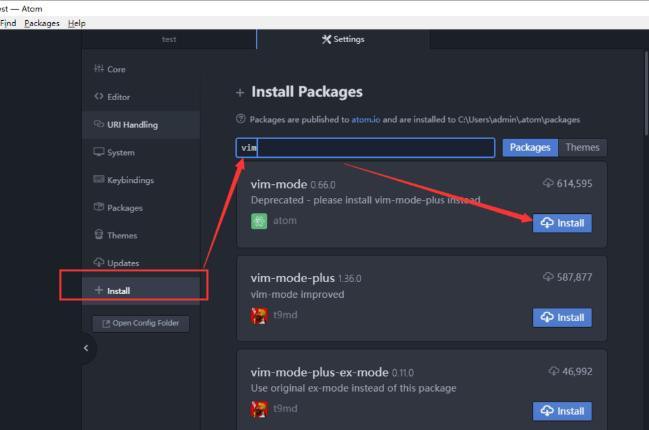Install the vim-mode-plus package

[x=562, y=318]
